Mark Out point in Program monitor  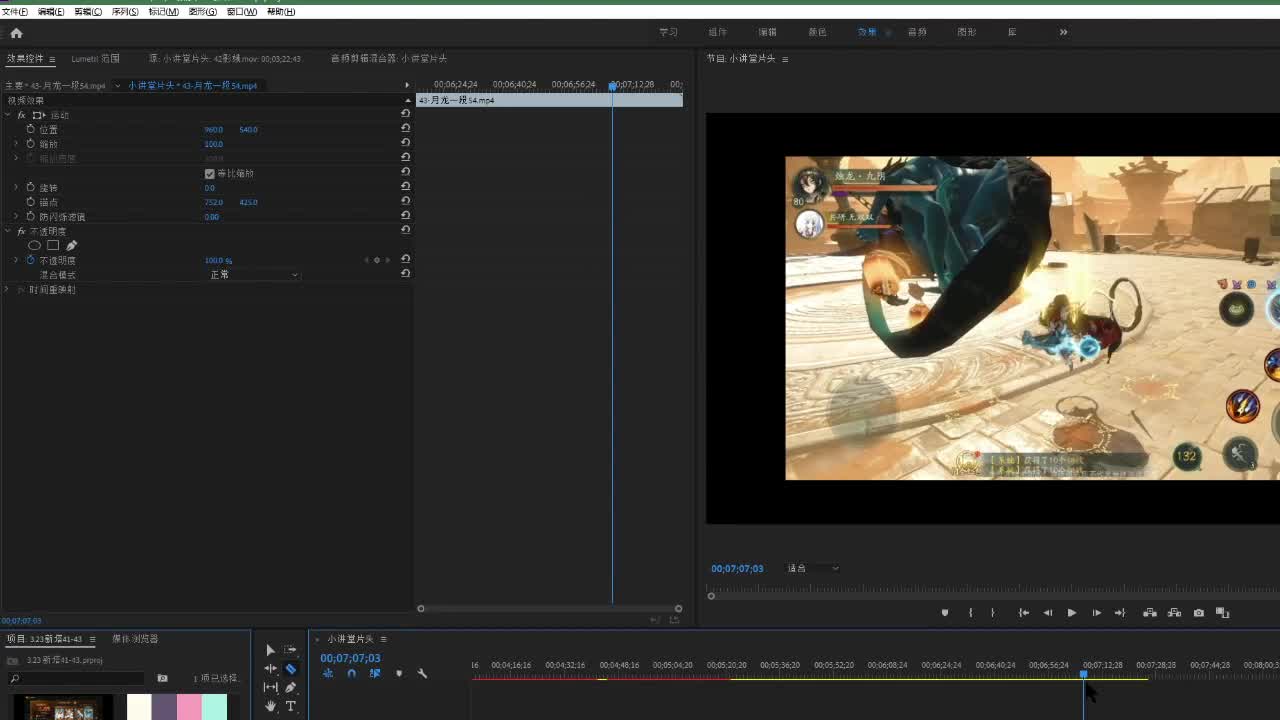point(993,613)
